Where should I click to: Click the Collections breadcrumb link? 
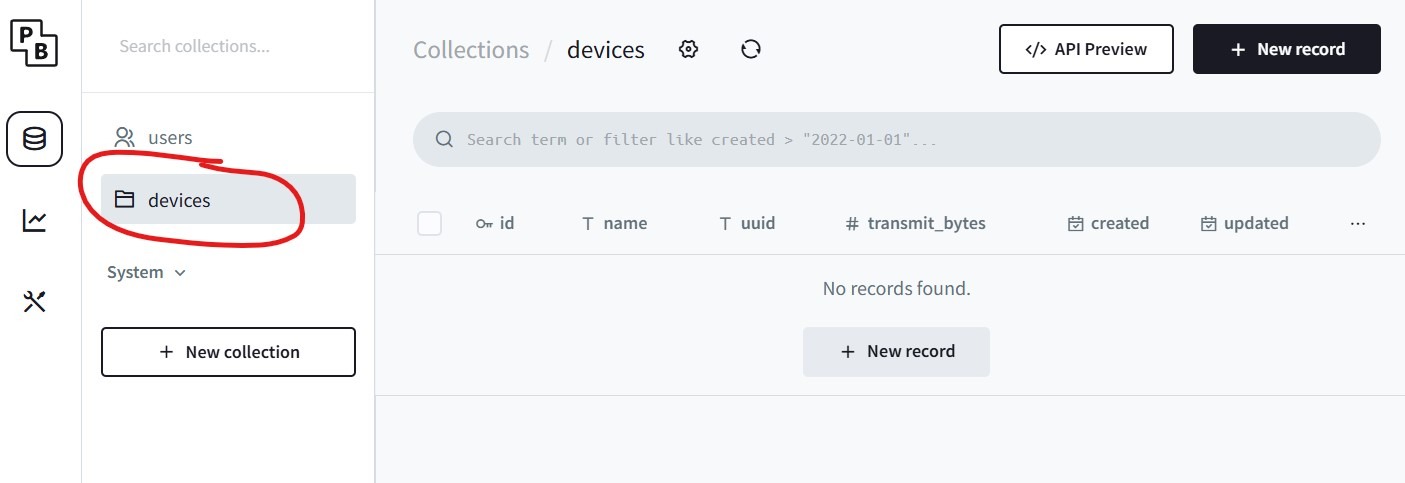click(x=471, y=50)
